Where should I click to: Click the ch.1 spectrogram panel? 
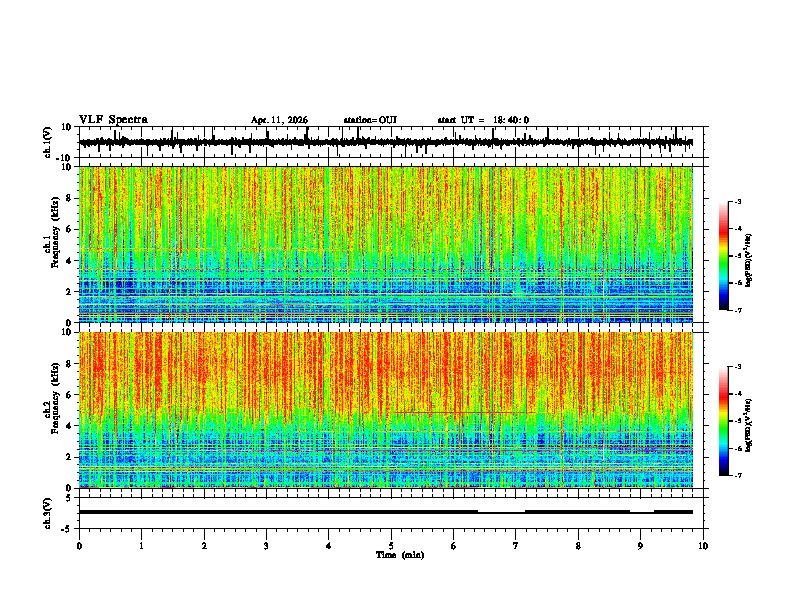click(x=385, y=244)
